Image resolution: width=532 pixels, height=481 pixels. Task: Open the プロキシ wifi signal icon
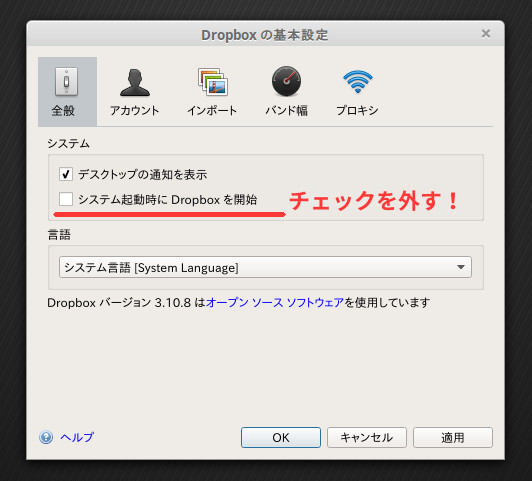(x=358, y=81)
